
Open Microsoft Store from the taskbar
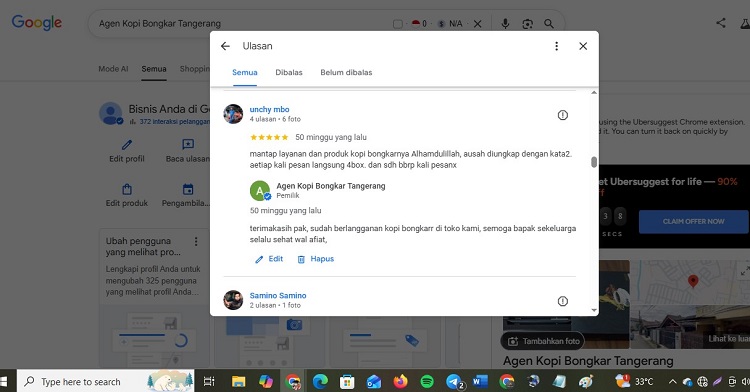[347, 381]
